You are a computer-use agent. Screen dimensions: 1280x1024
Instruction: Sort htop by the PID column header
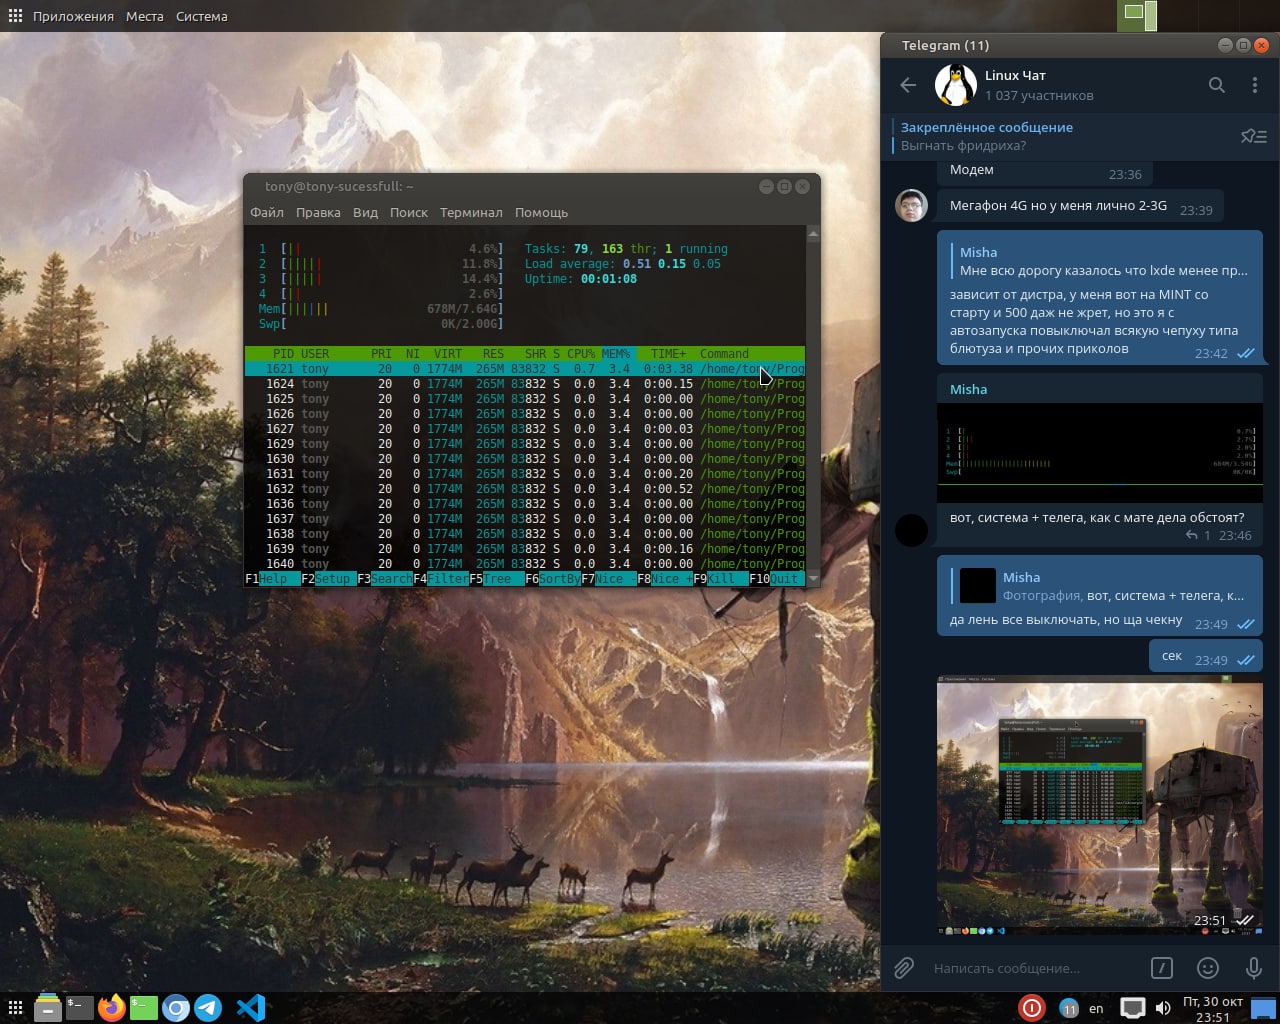(283, 354)
